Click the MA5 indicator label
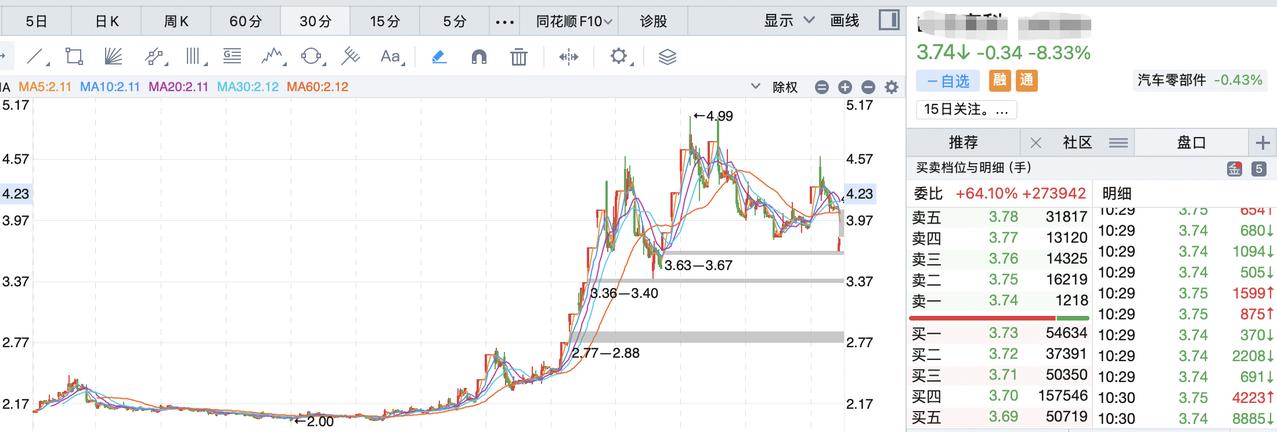This screenshot has width=1277, height=432. pos(46,87)
